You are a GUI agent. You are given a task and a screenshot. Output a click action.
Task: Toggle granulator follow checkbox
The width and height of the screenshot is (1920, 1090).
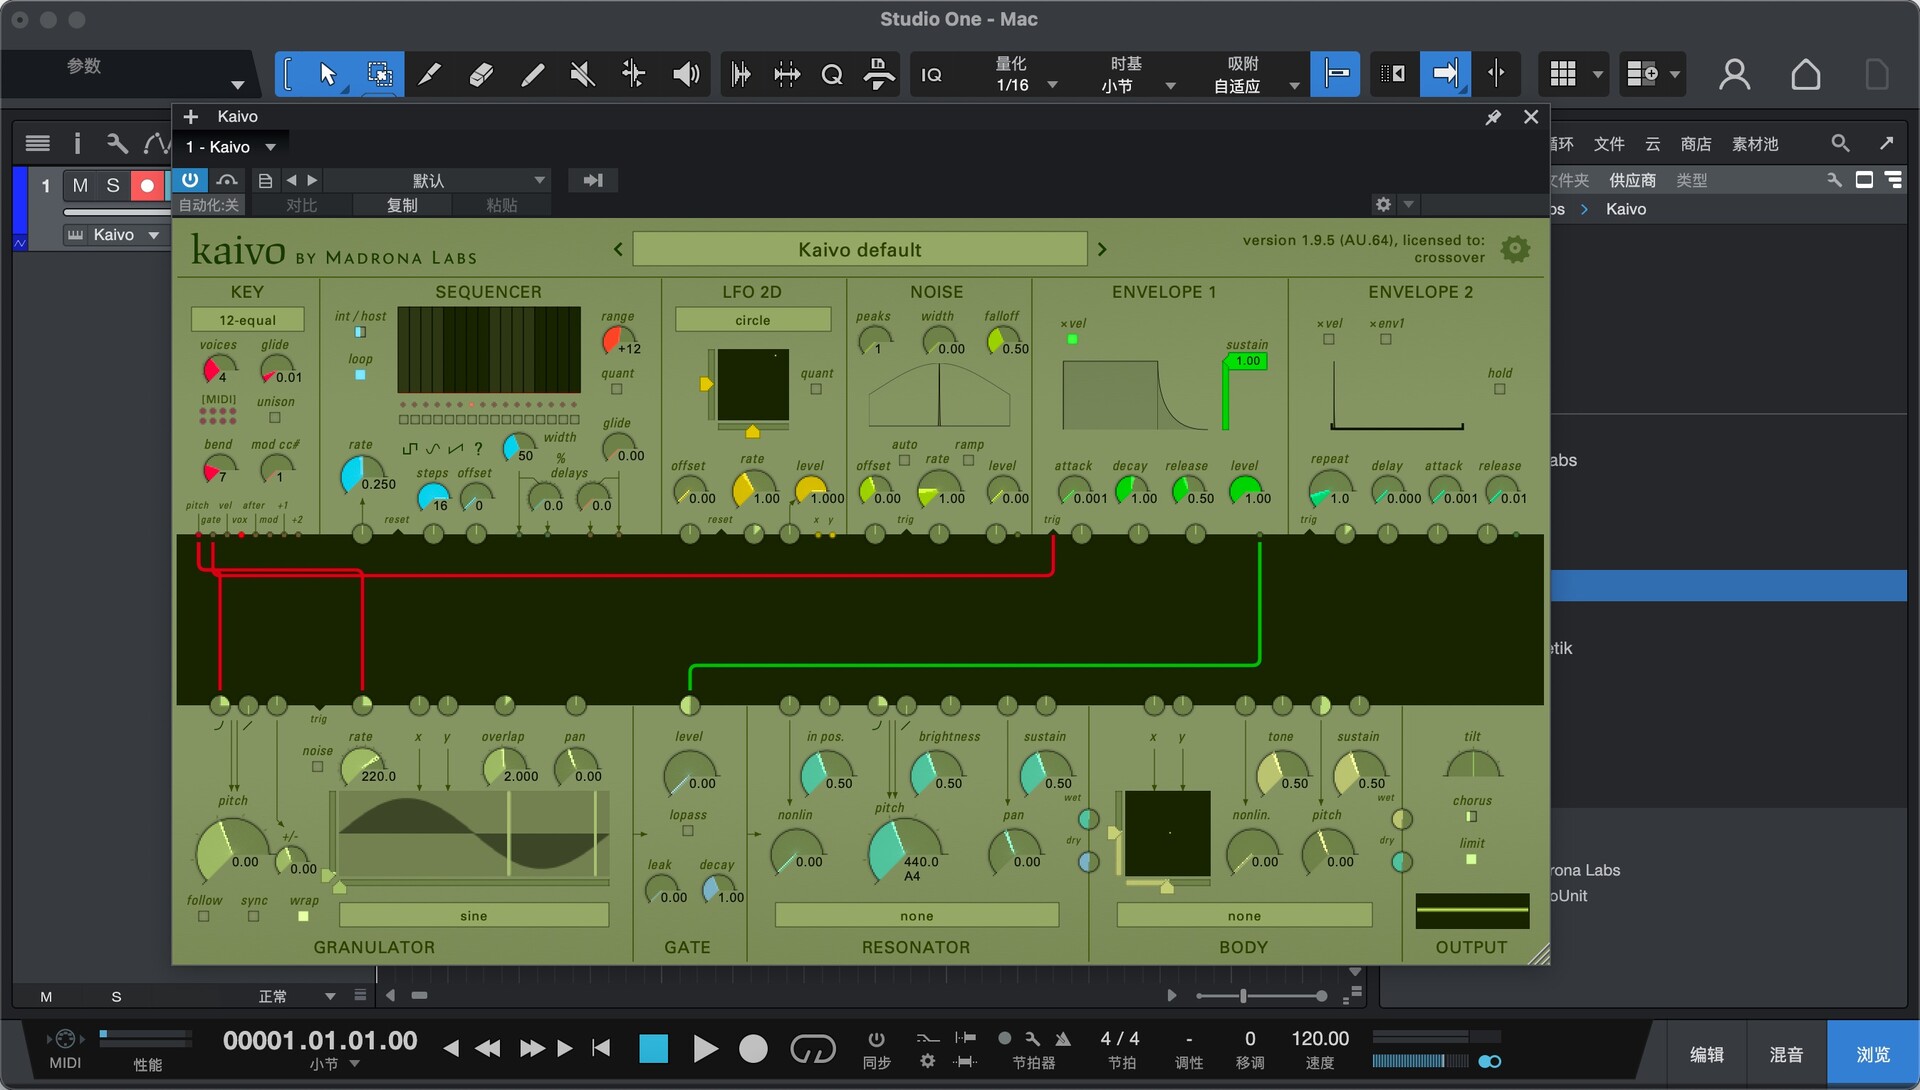tap(204, 916)
